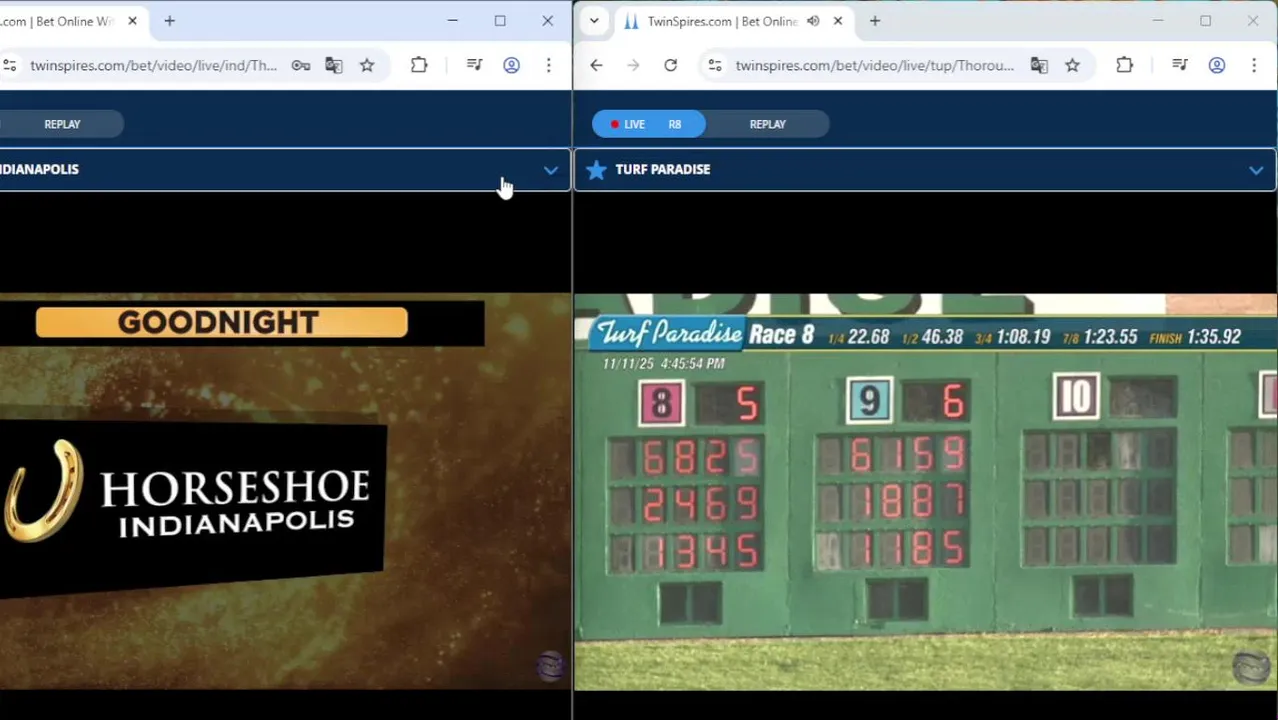Open a new tab in right window
Image resolution: width=1278 pixels, height=720 pixels.
(x=875, y=21)
